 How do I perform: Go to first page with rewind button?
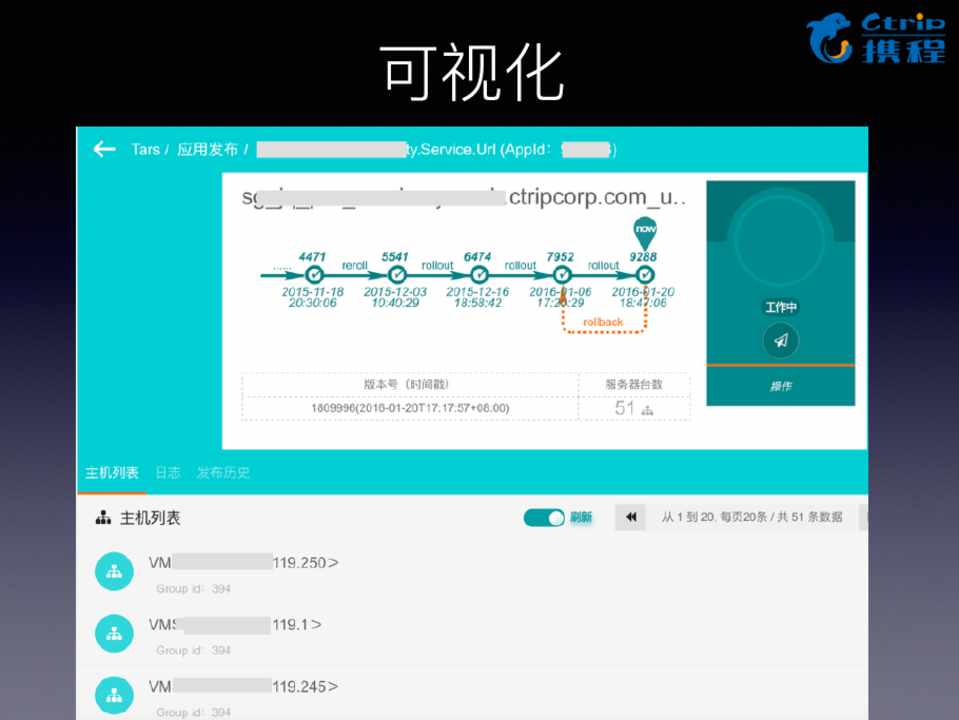631,517
